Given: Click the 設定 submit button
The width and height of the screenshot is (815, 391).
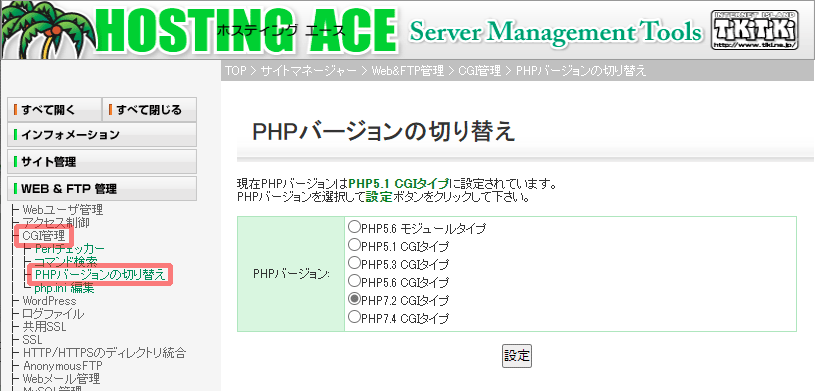Looking at the screenshot, I should point(517,356).
